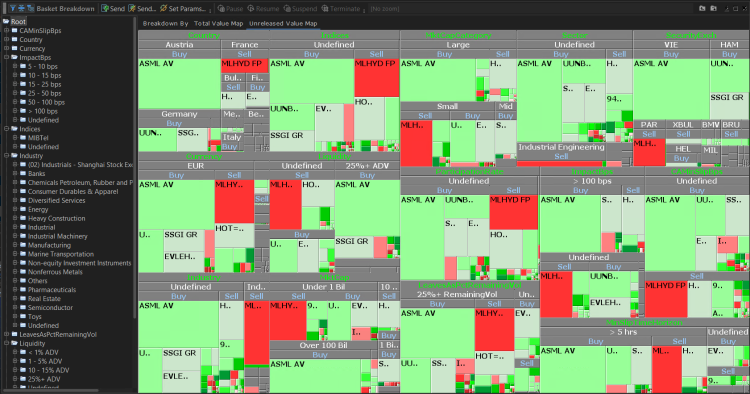
Task: Click red MLHYD FP cell under France Sell
Action: pyautogui.click(x=245, y=66)
